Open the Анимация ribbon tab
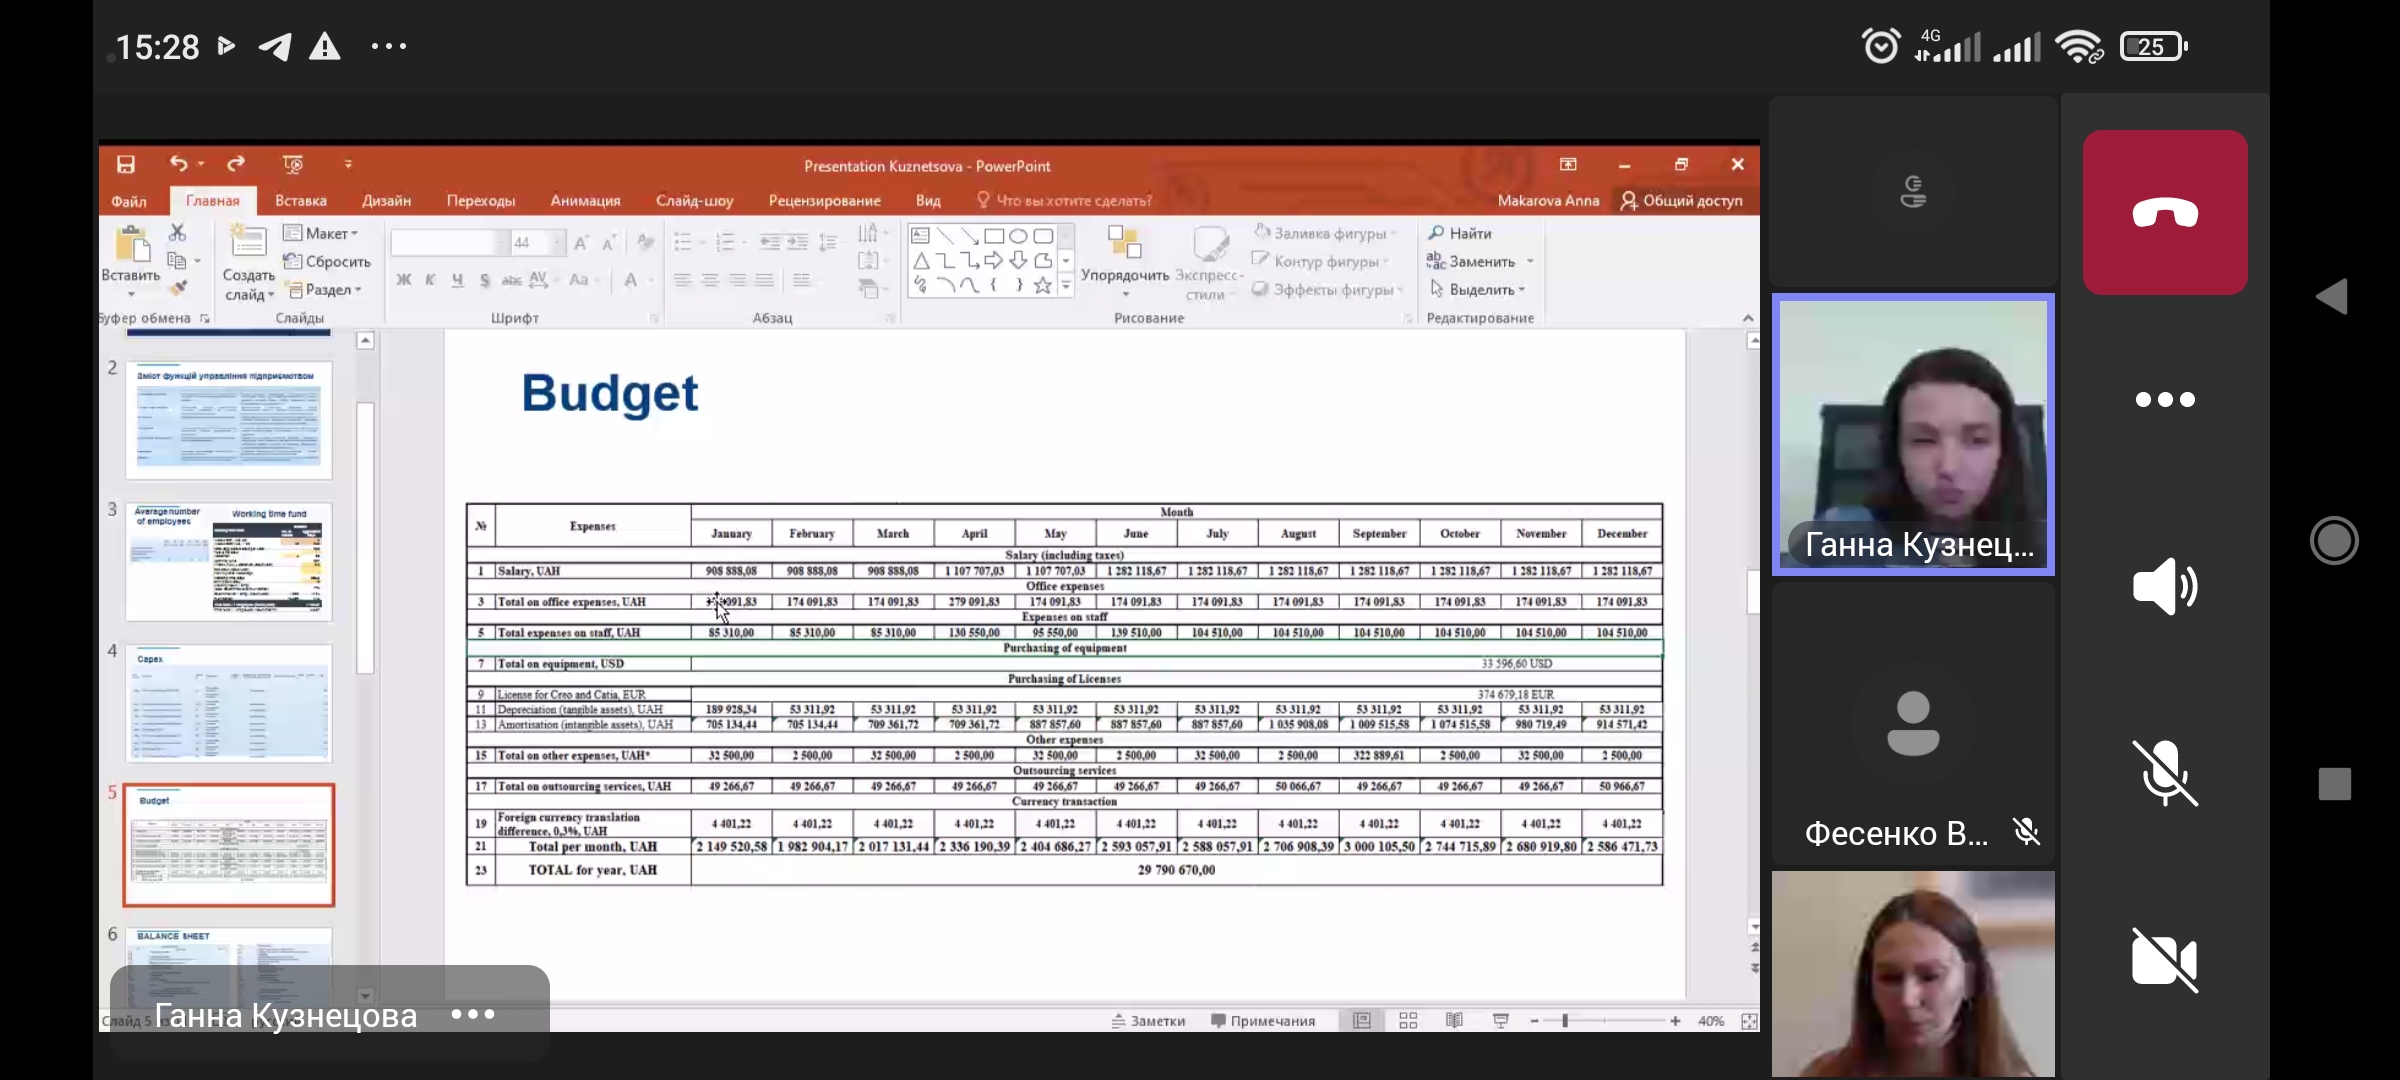Viewport: 2400px width, 1080px height. point(585,201)
